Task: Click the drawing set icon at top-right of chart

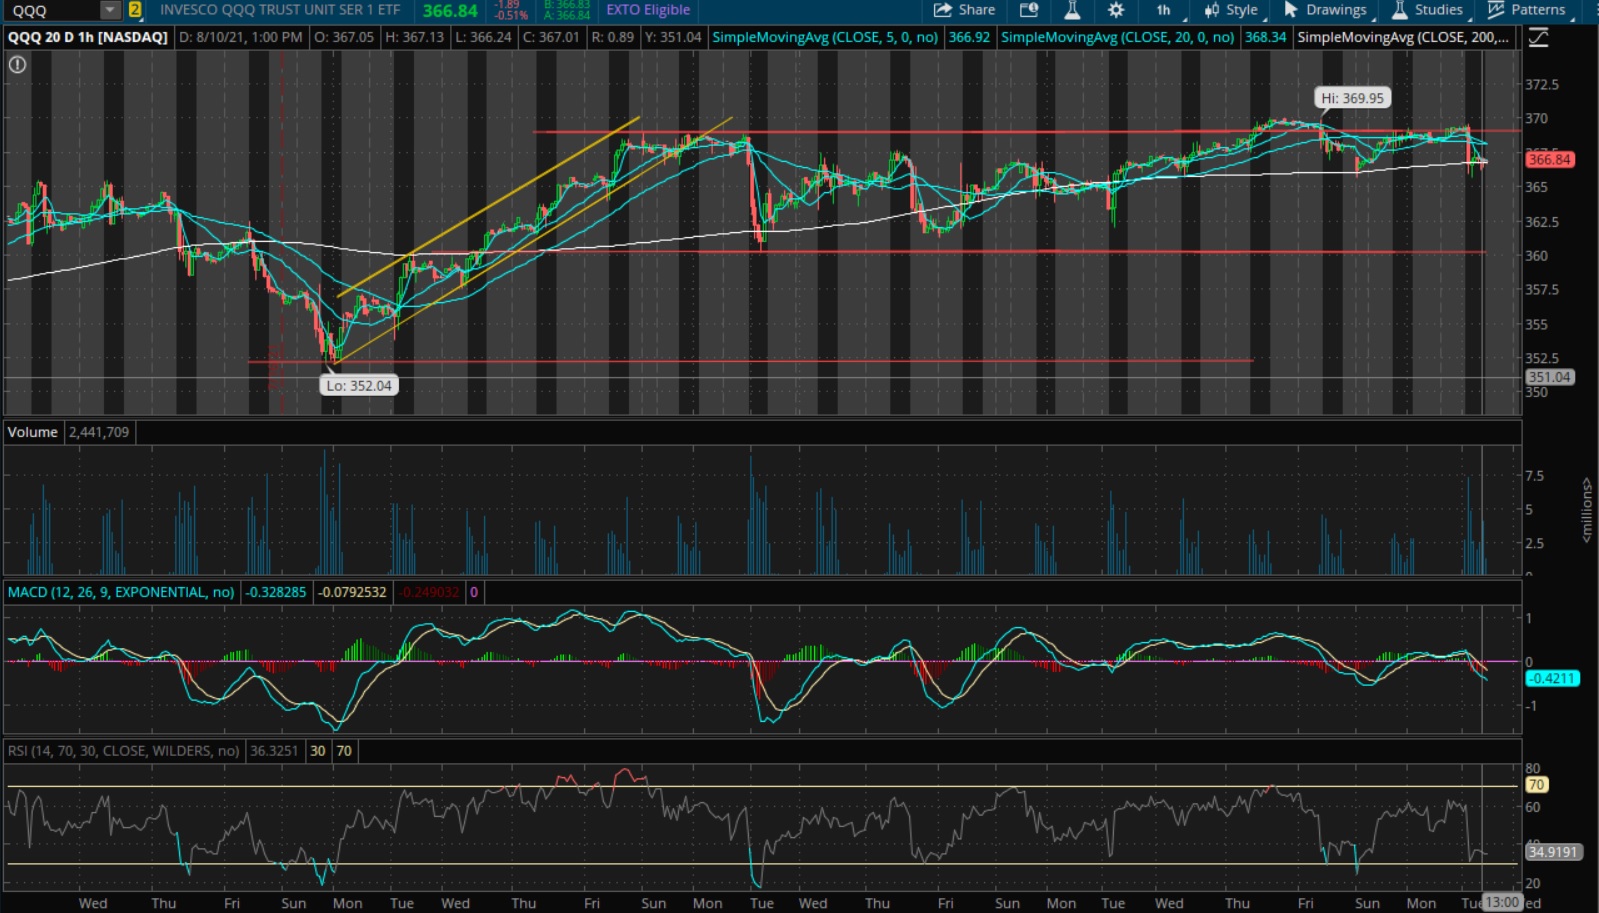Action: (x=1538, y=38)
